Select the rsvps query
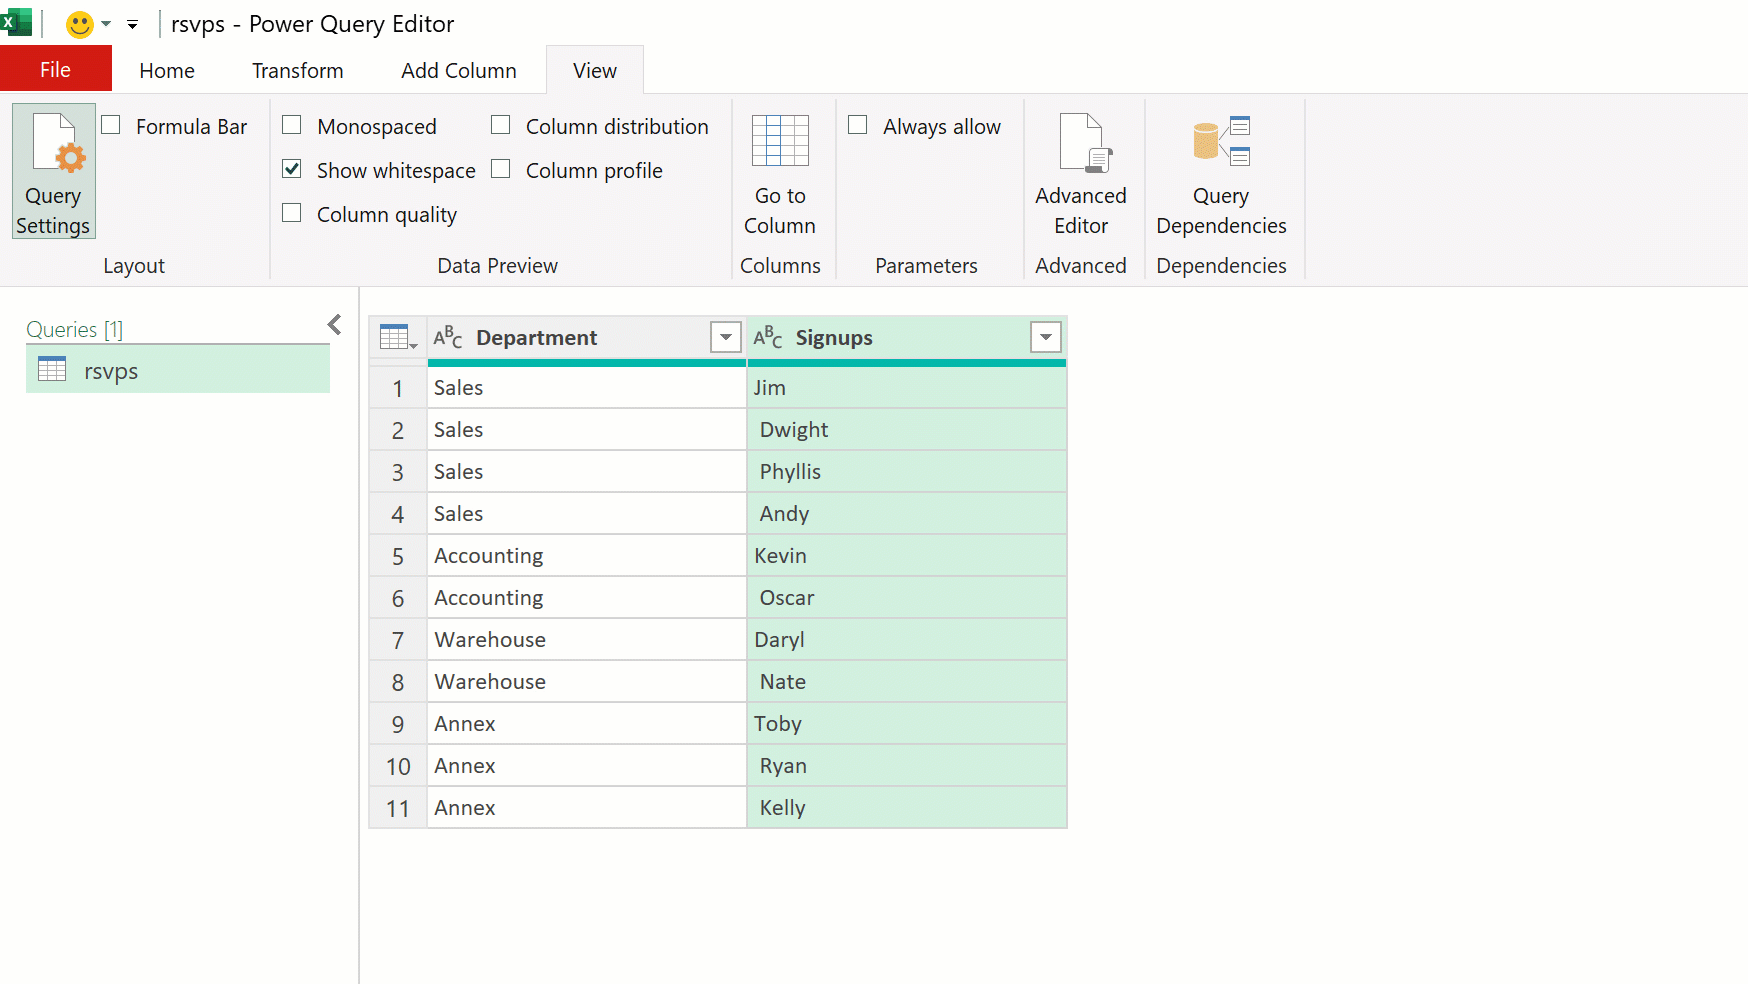 110,370
